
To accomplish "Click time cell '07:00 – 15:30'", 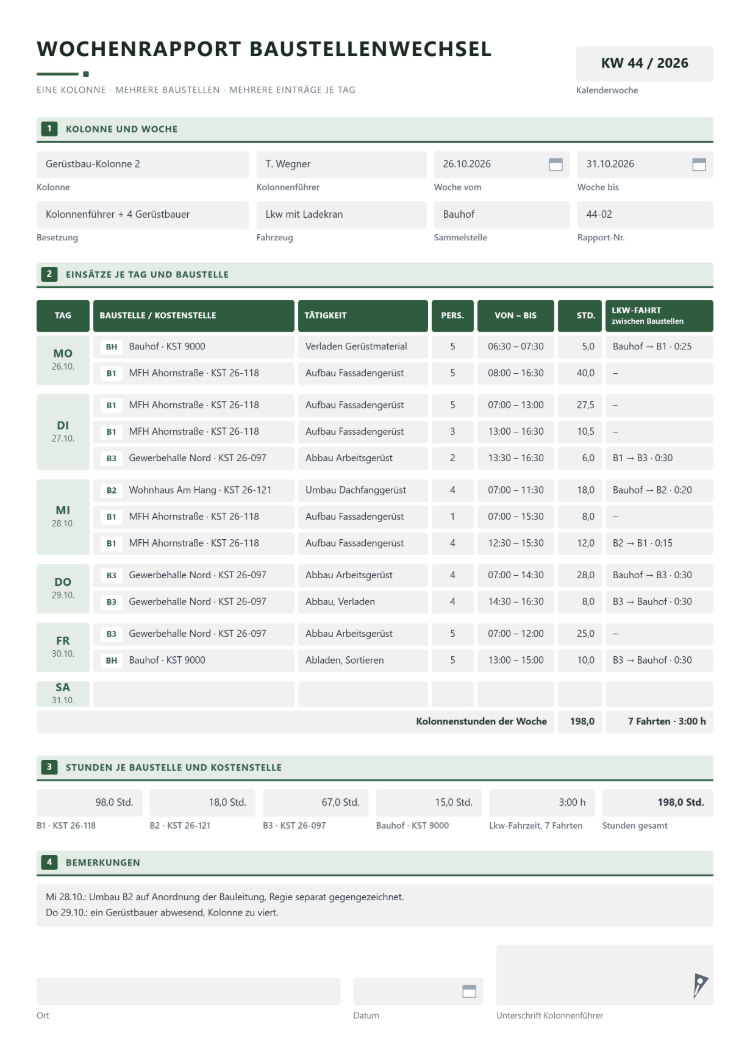I will tap(515, 517).
